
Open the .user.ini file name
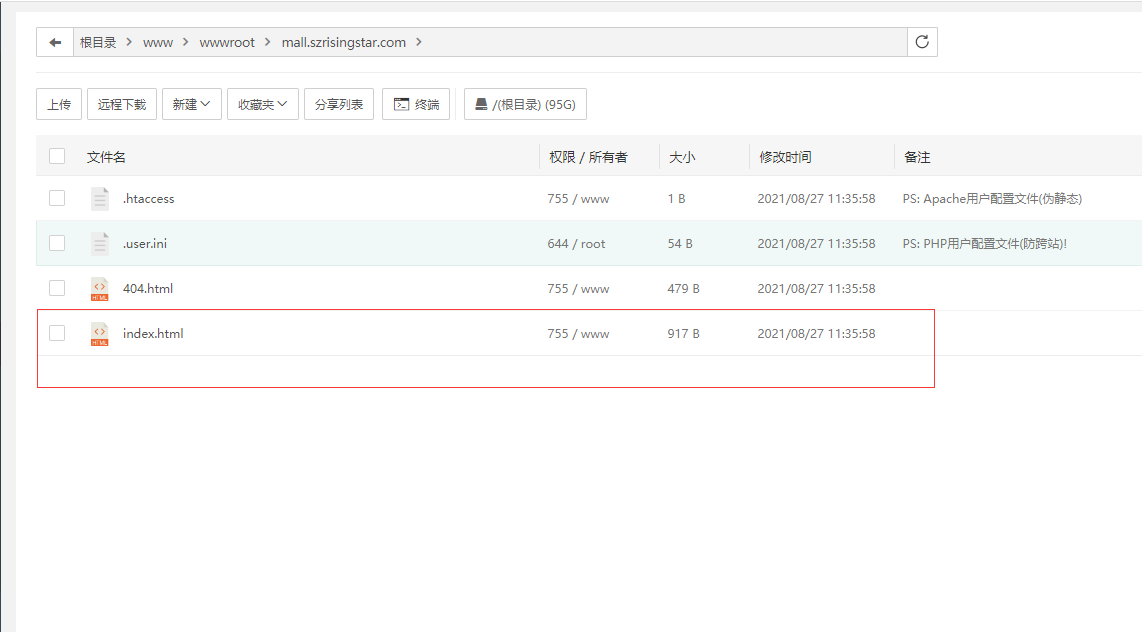tap(145, 244)
